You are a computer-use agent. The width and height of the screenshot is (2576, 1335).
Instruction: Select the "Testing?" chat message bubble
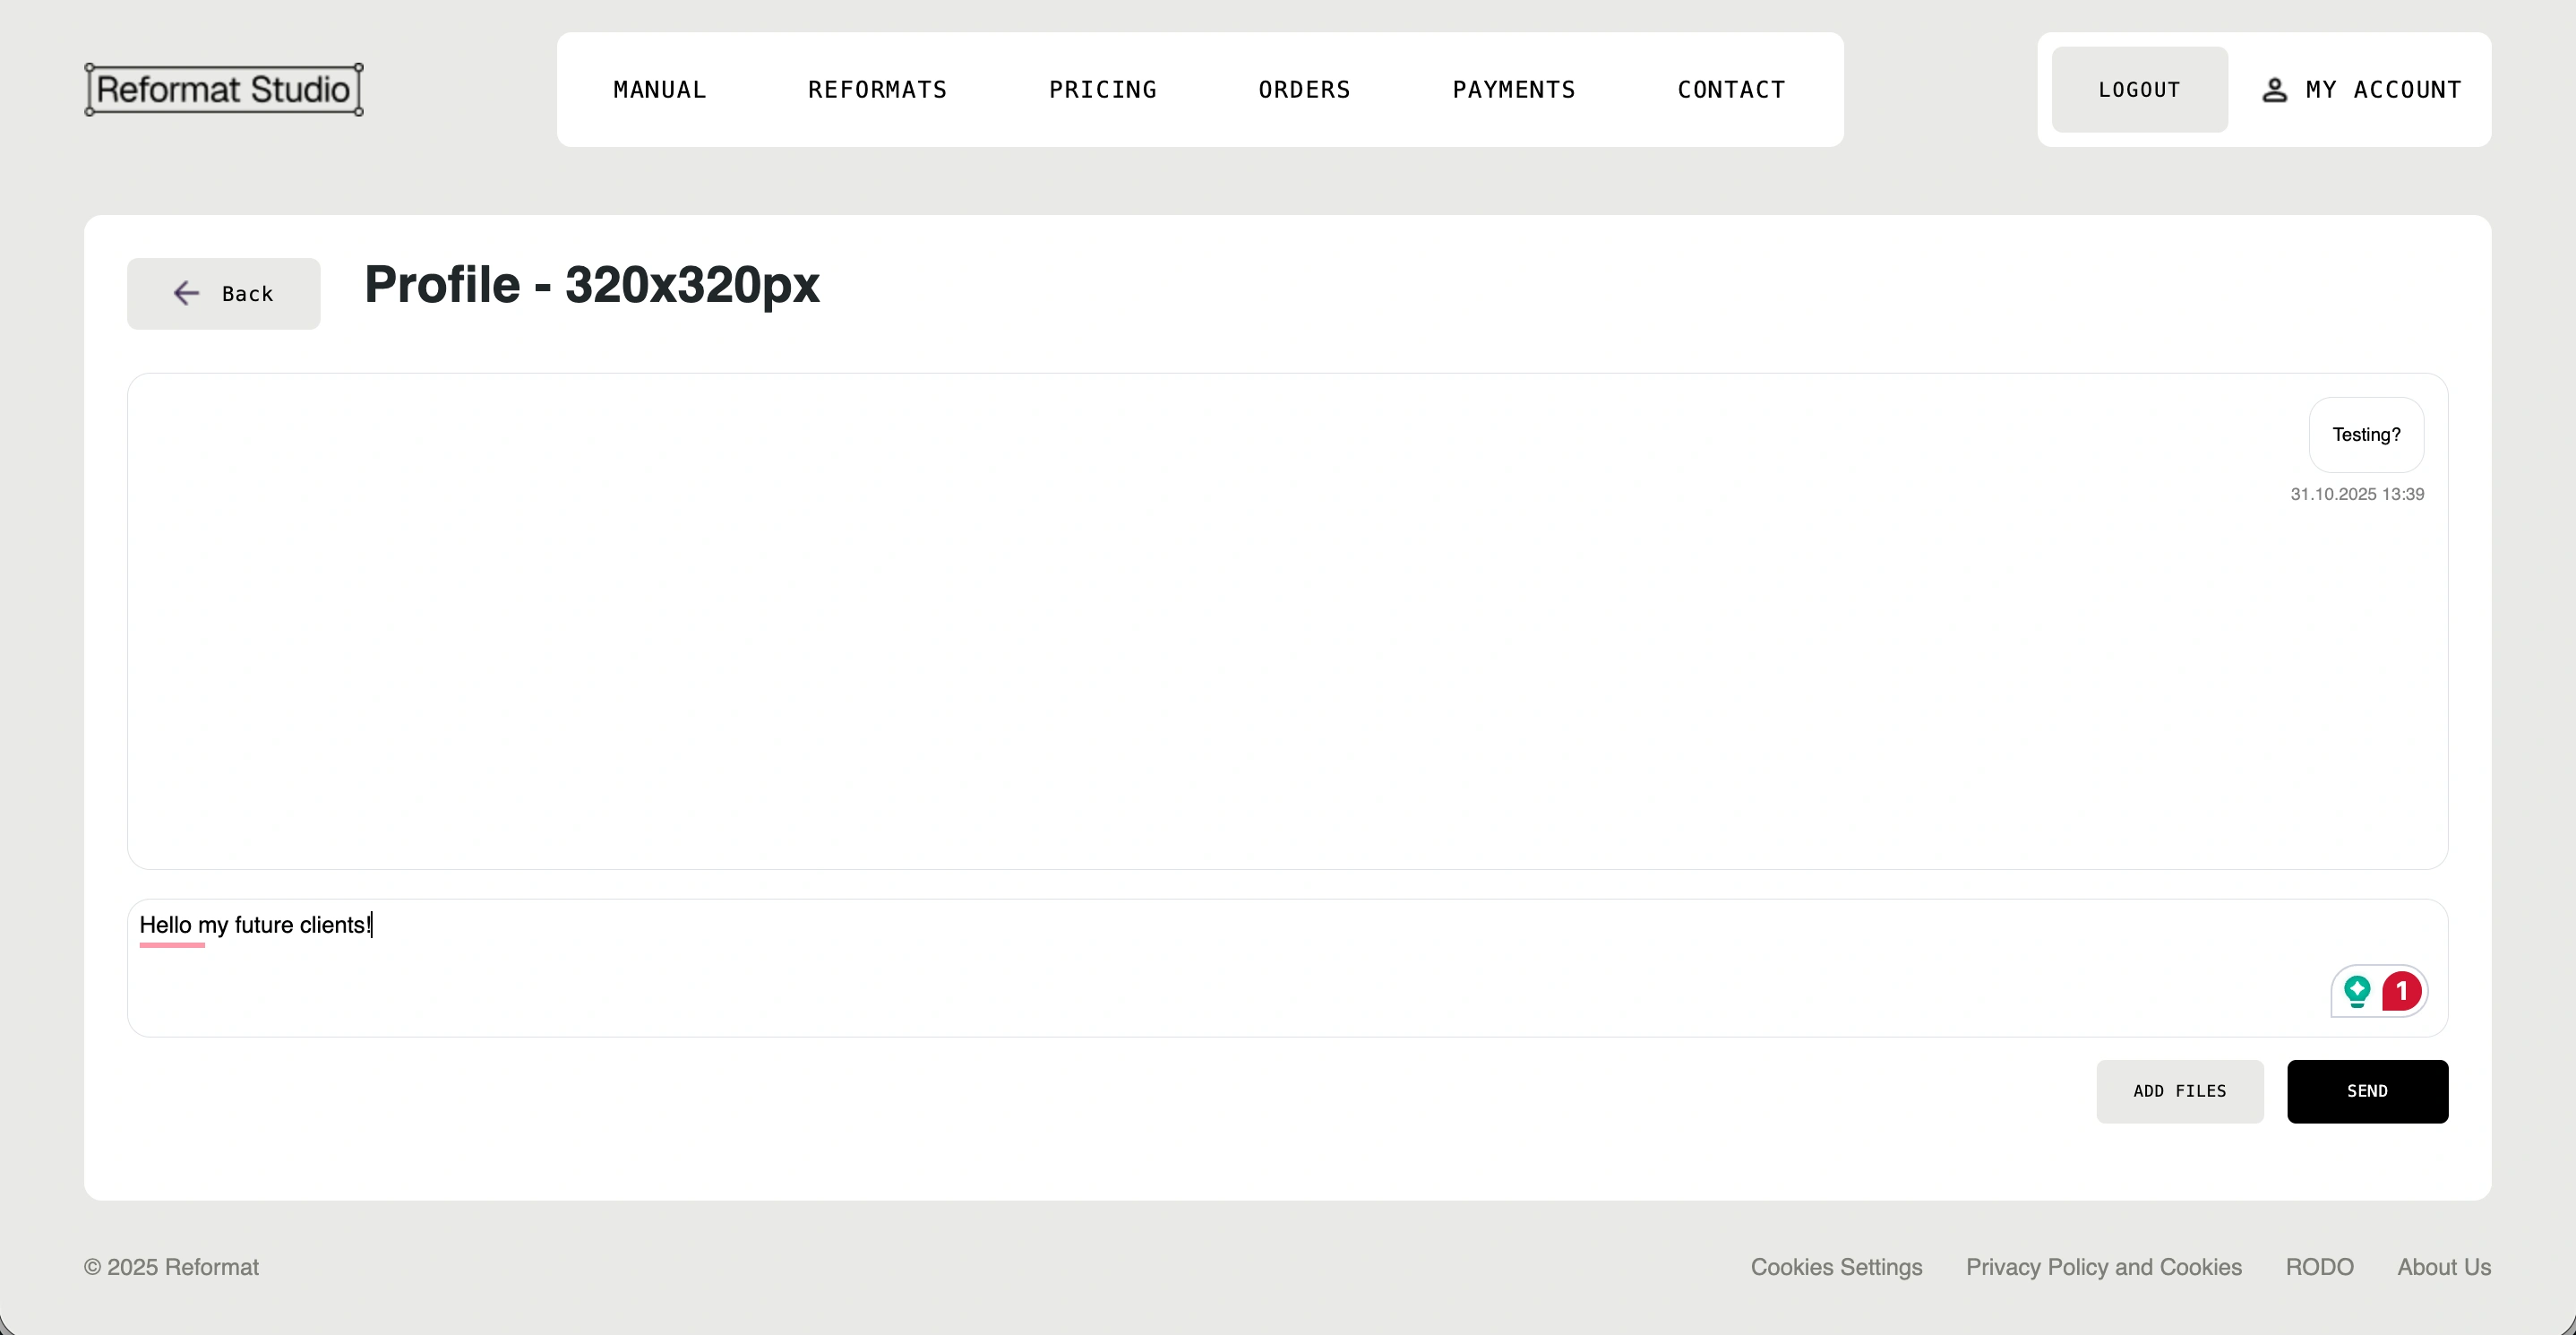pos(2365,435)
